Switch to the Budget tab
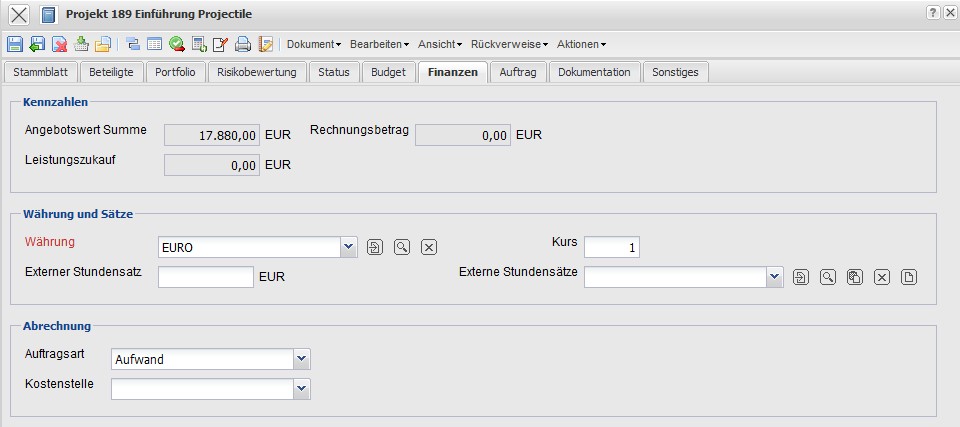This screenshot has height=427, width=960. [388, 72]
